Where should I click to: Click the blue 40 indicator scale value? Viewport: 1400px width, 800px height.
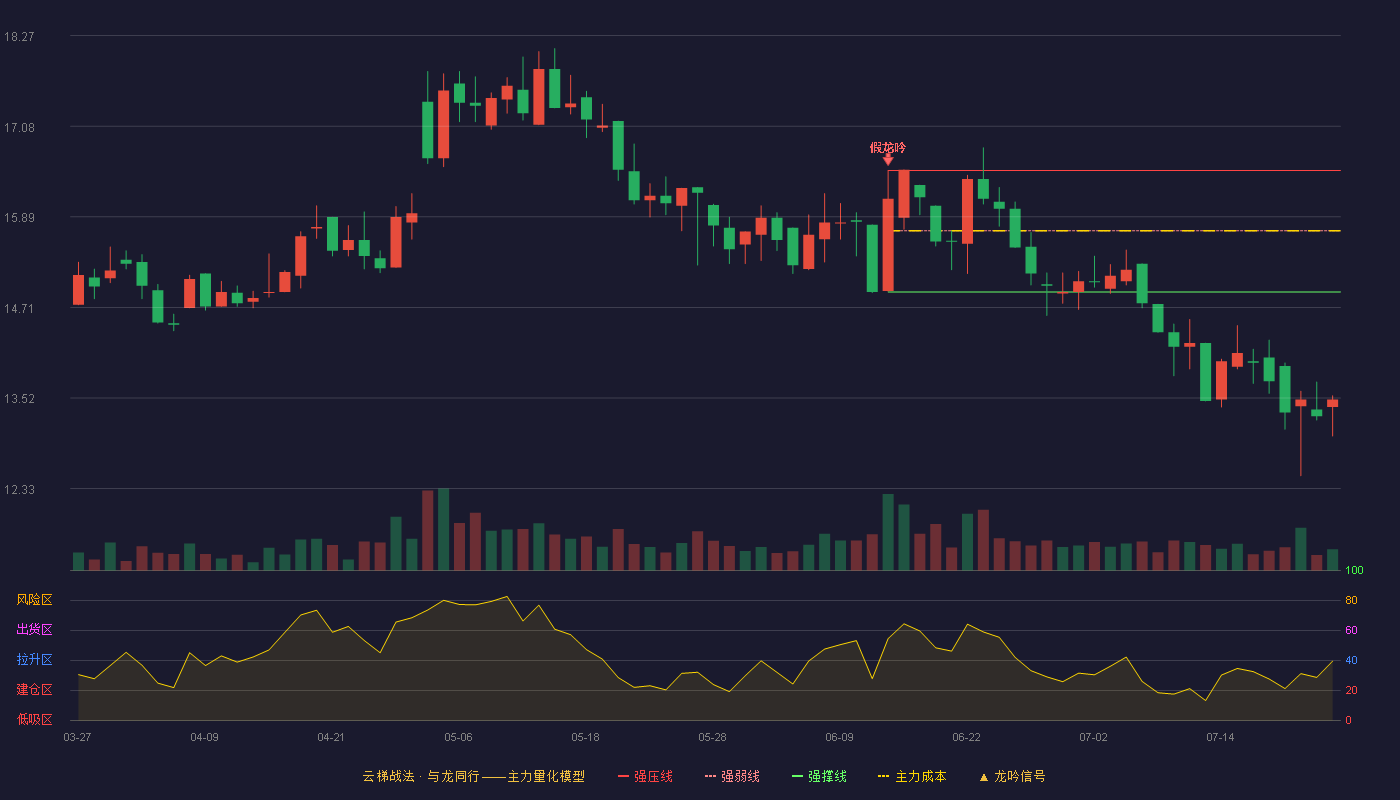[x=1351, y=660]
